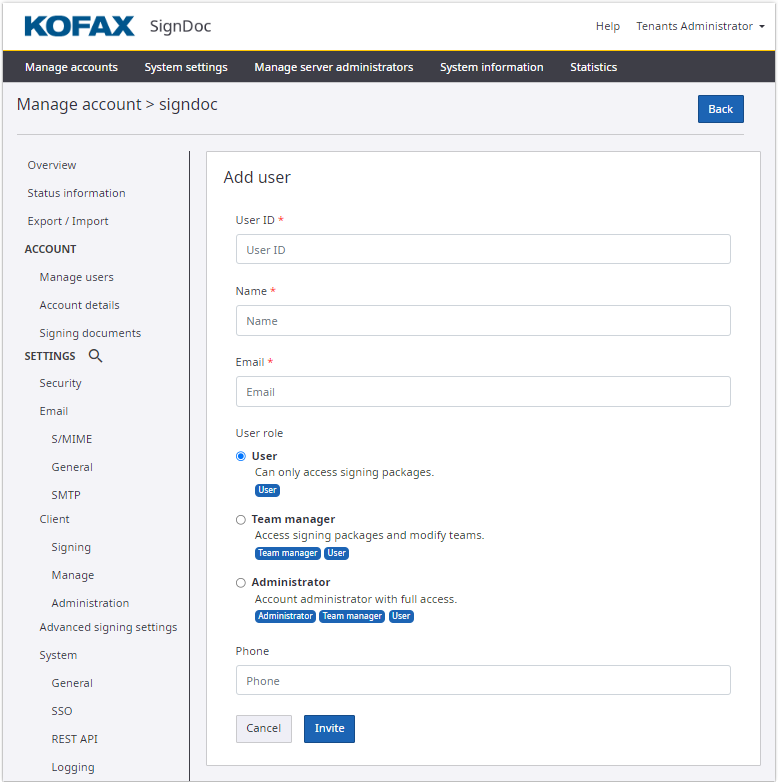The image size is (778, 784).
Task: Open the Manage accounts menu
Action: click(71, 67)
